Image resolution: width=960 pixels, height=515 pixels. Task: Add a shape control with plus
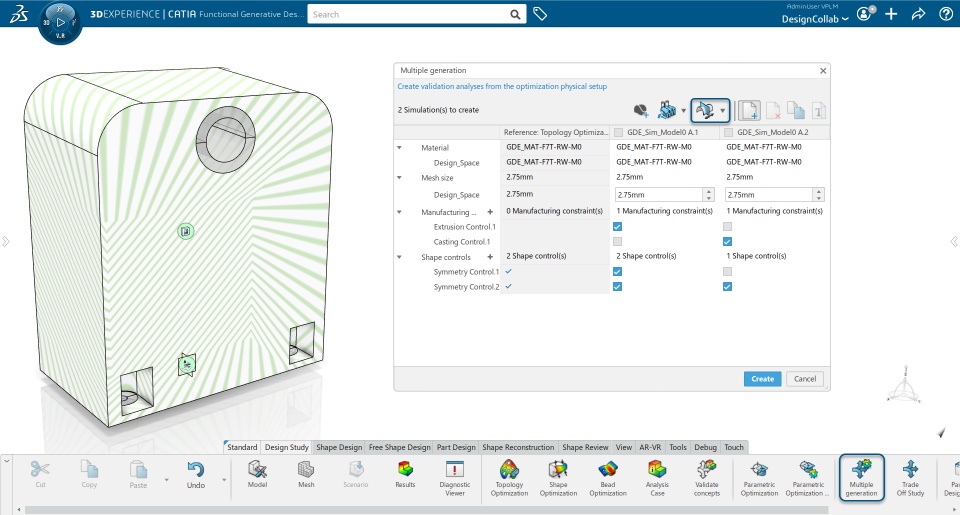(490, 257)
